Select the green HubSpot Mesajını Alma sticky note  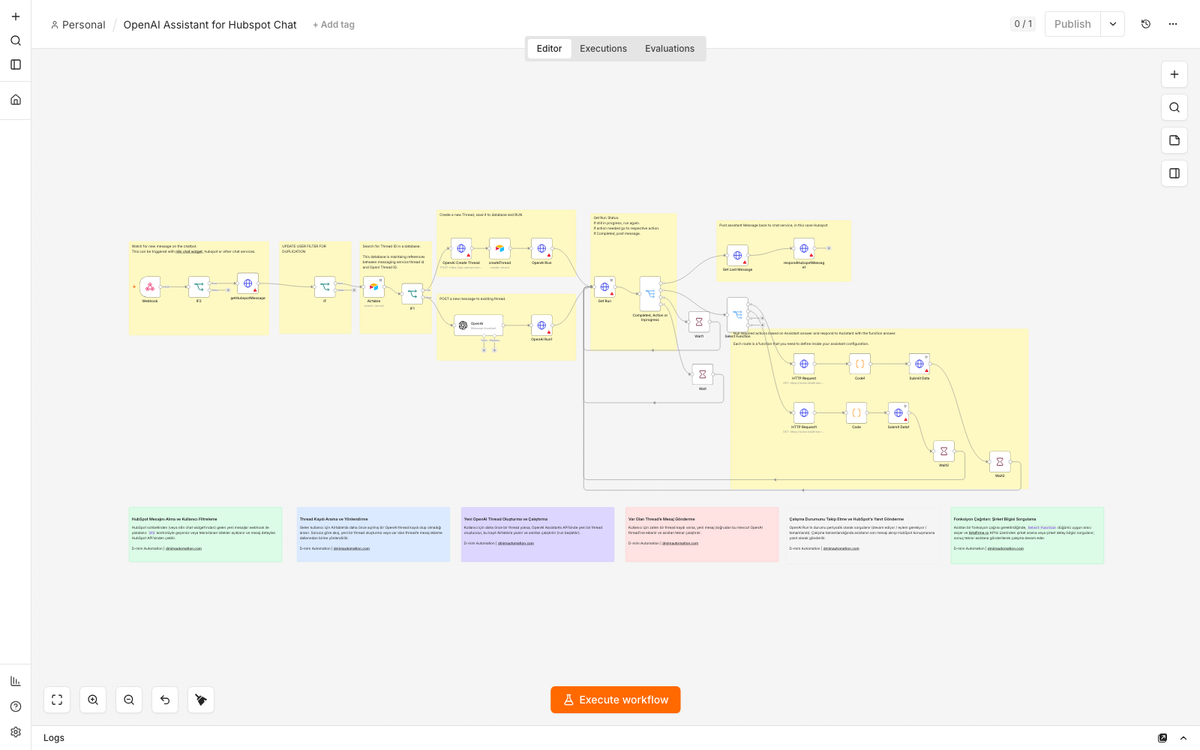[205, 534]
